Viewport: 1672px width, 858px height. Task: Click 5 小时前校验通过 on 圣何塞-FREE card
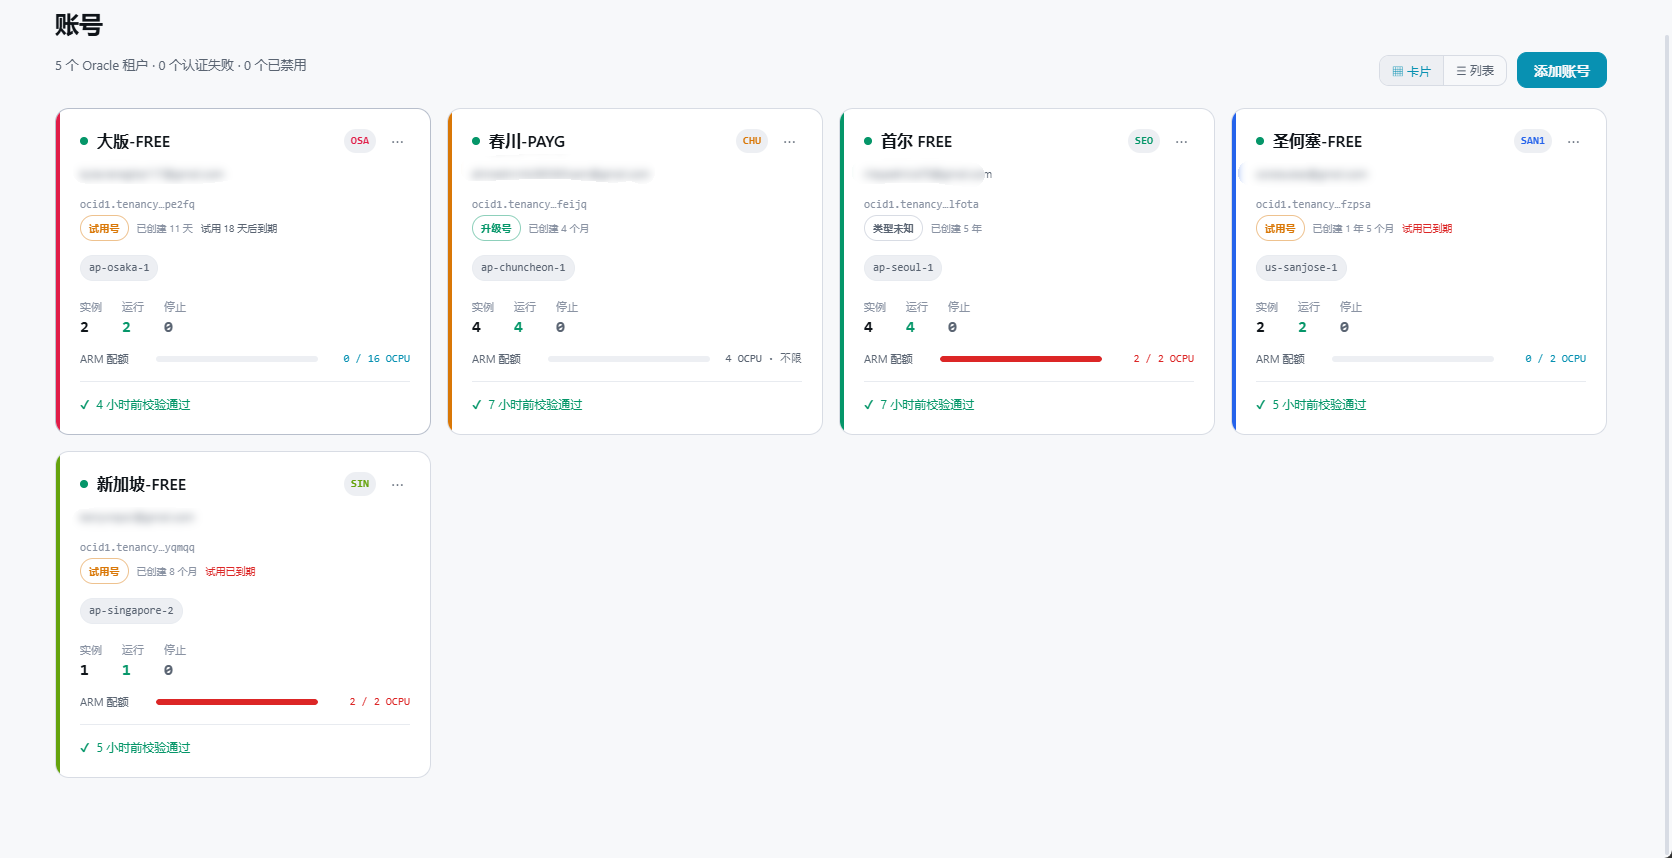point(1319,405)
